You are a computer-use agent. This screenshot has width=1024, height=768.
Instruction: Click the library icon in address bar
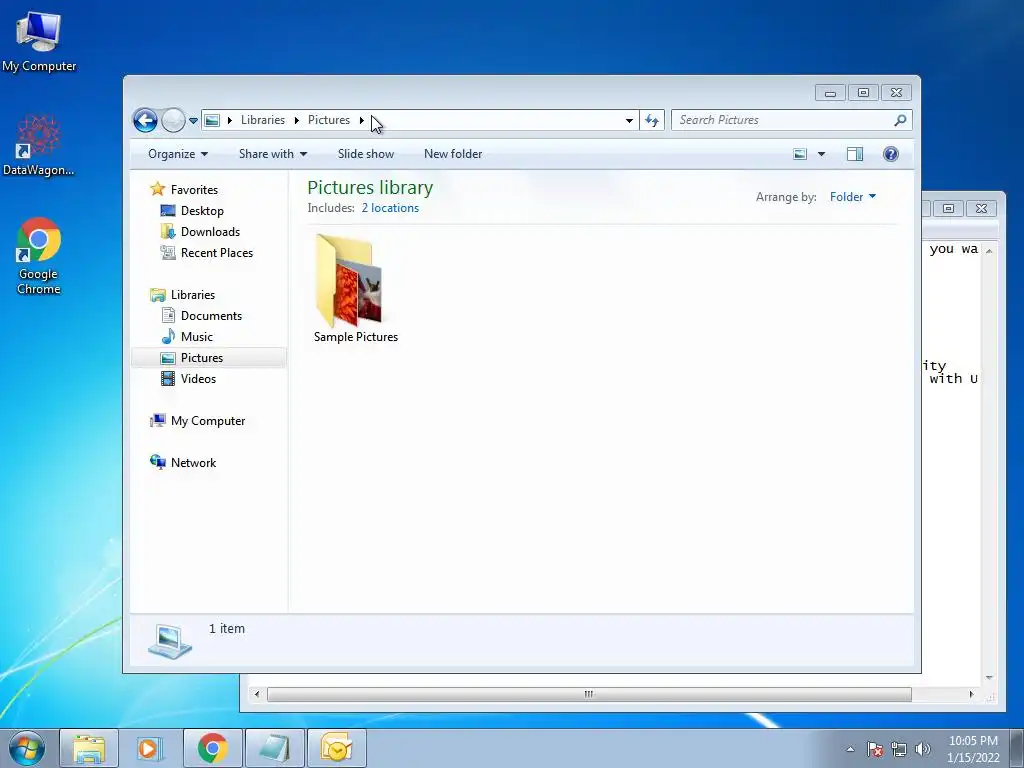coord(212,120)
